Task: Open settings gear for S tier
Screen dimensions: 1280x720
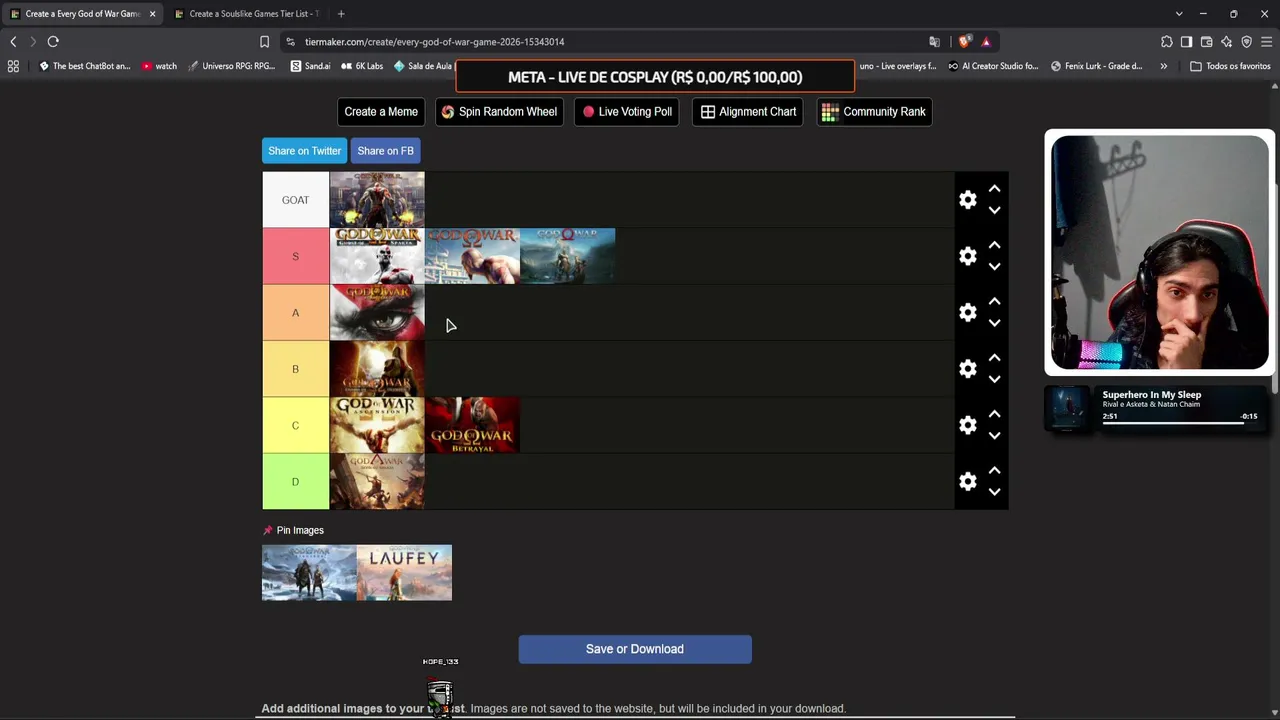Action: 967,256
